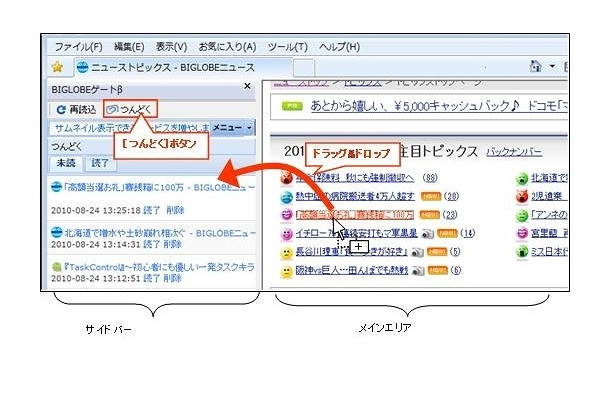Click the green PR badge before あとから嬉しい ad
The height and width of the screenshot is (400, 610).
292,106
